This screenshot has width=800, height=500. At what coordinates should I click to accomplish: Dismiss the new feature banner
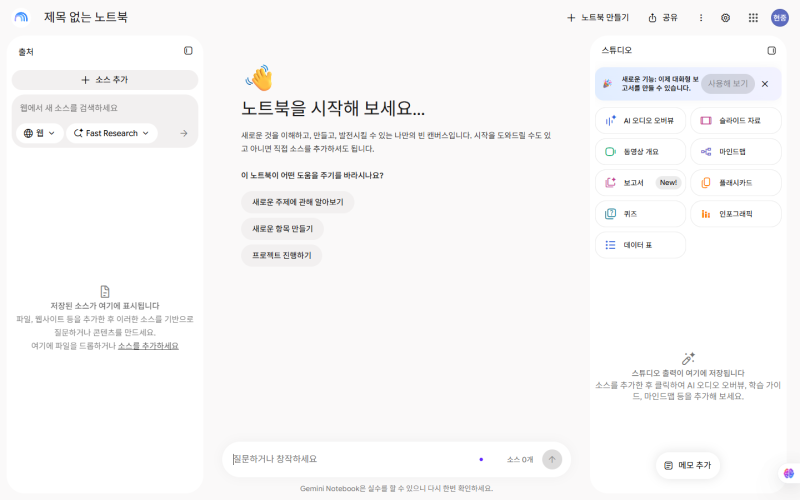(765, 84)
